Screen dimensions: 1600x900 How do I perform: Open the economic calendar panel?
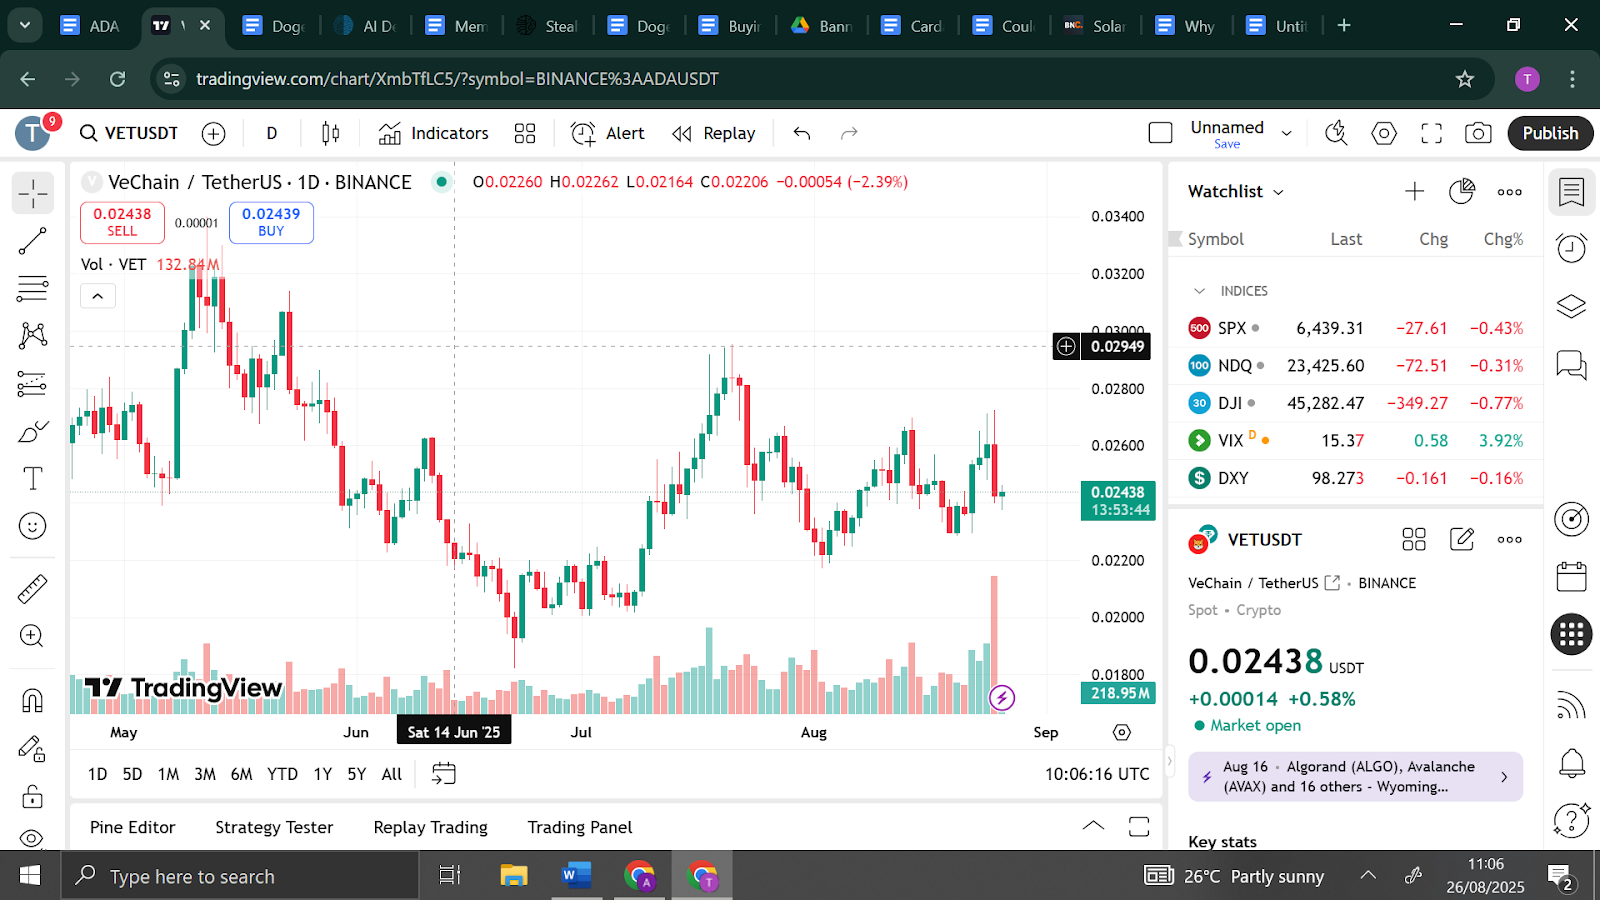(1572, 577)
